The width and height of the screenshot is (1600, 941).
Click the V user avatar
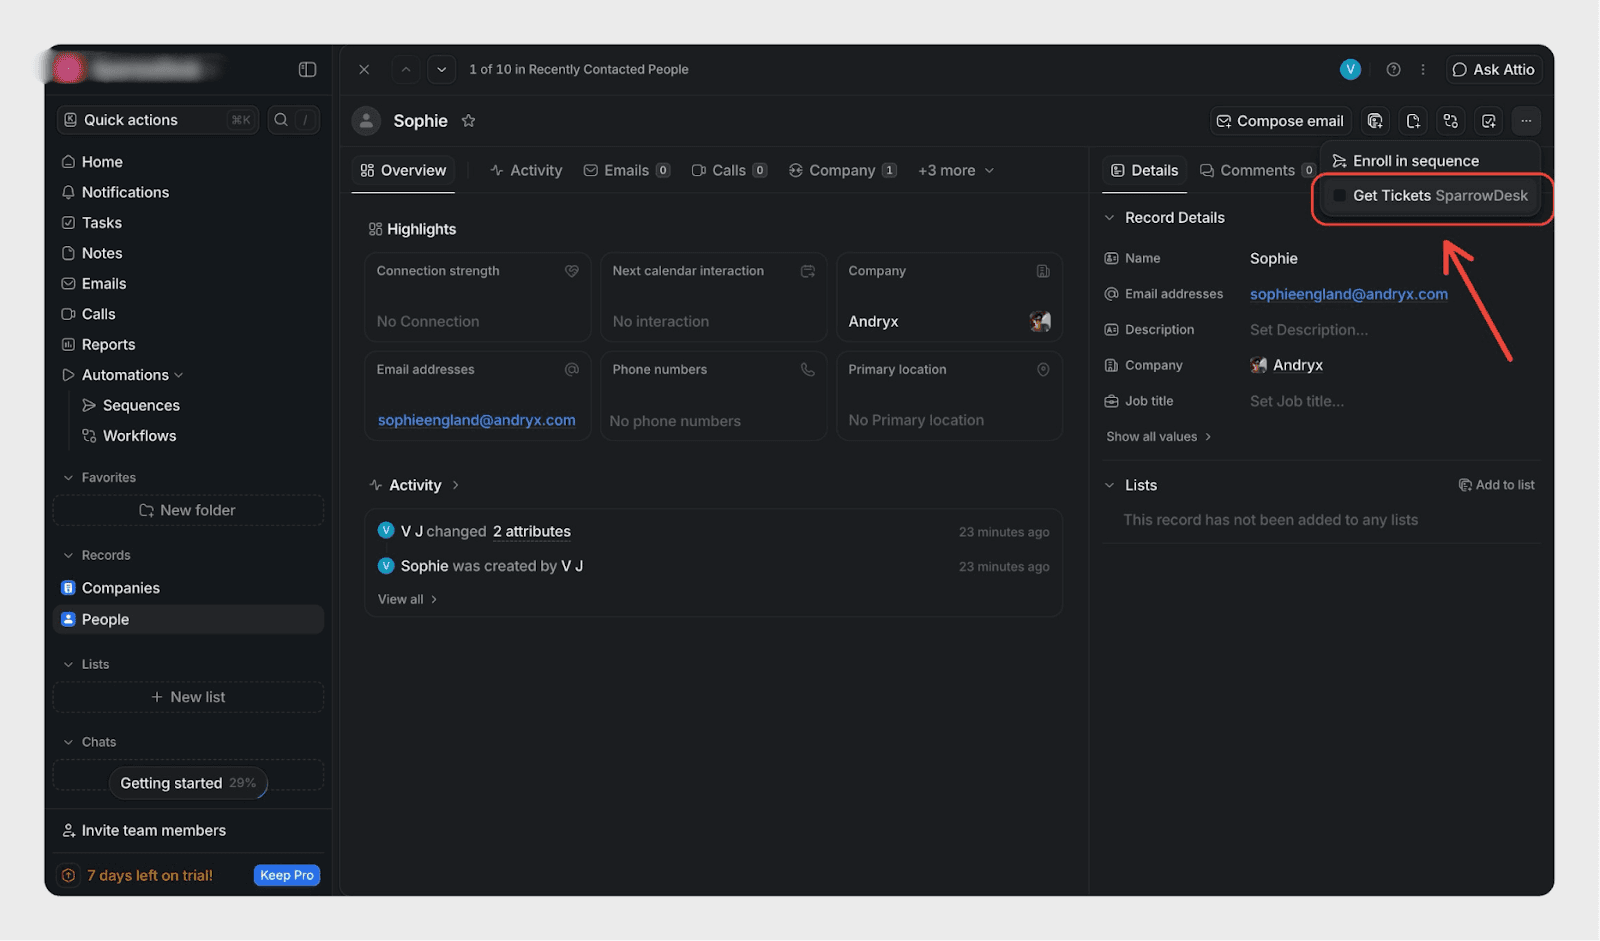(x=1350, y=69)
